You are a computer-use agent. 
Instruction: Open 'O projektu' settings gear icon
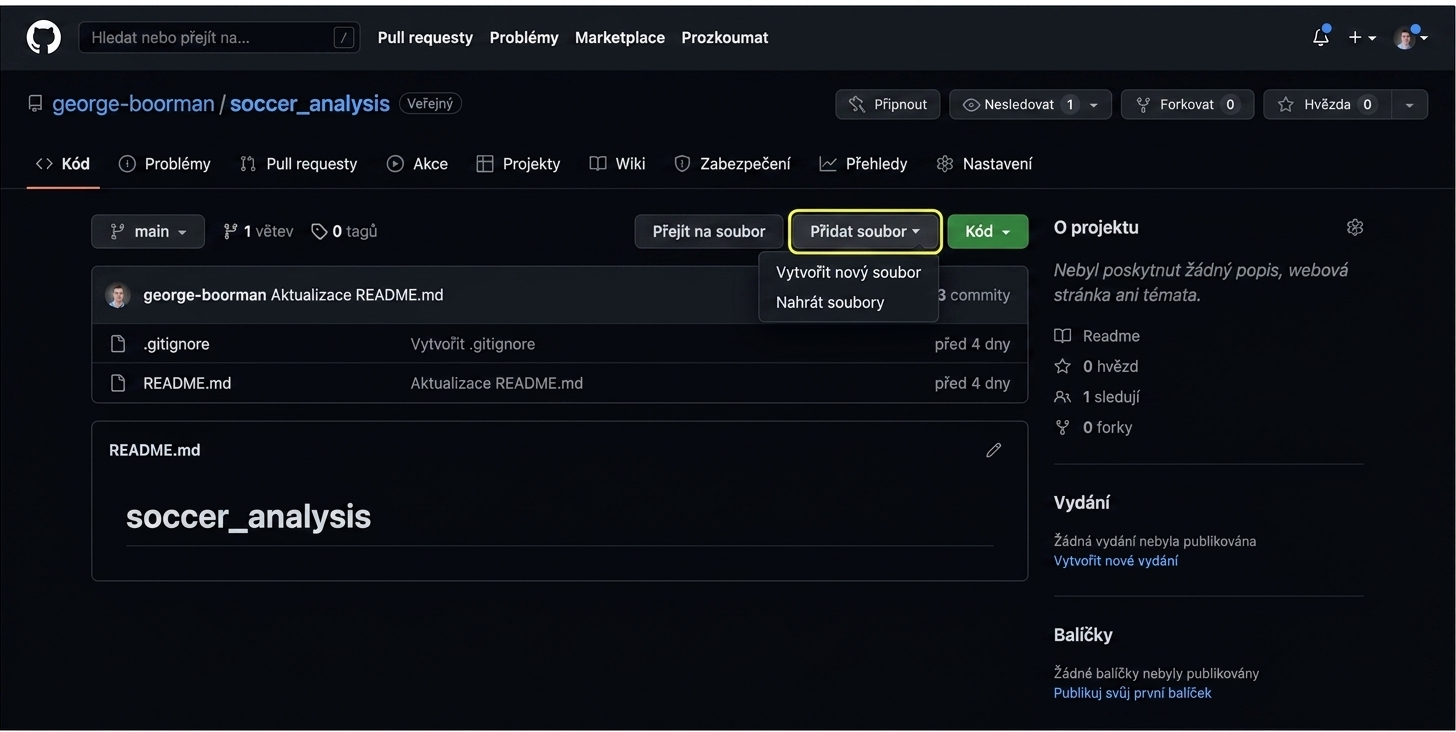[1355, 228]
